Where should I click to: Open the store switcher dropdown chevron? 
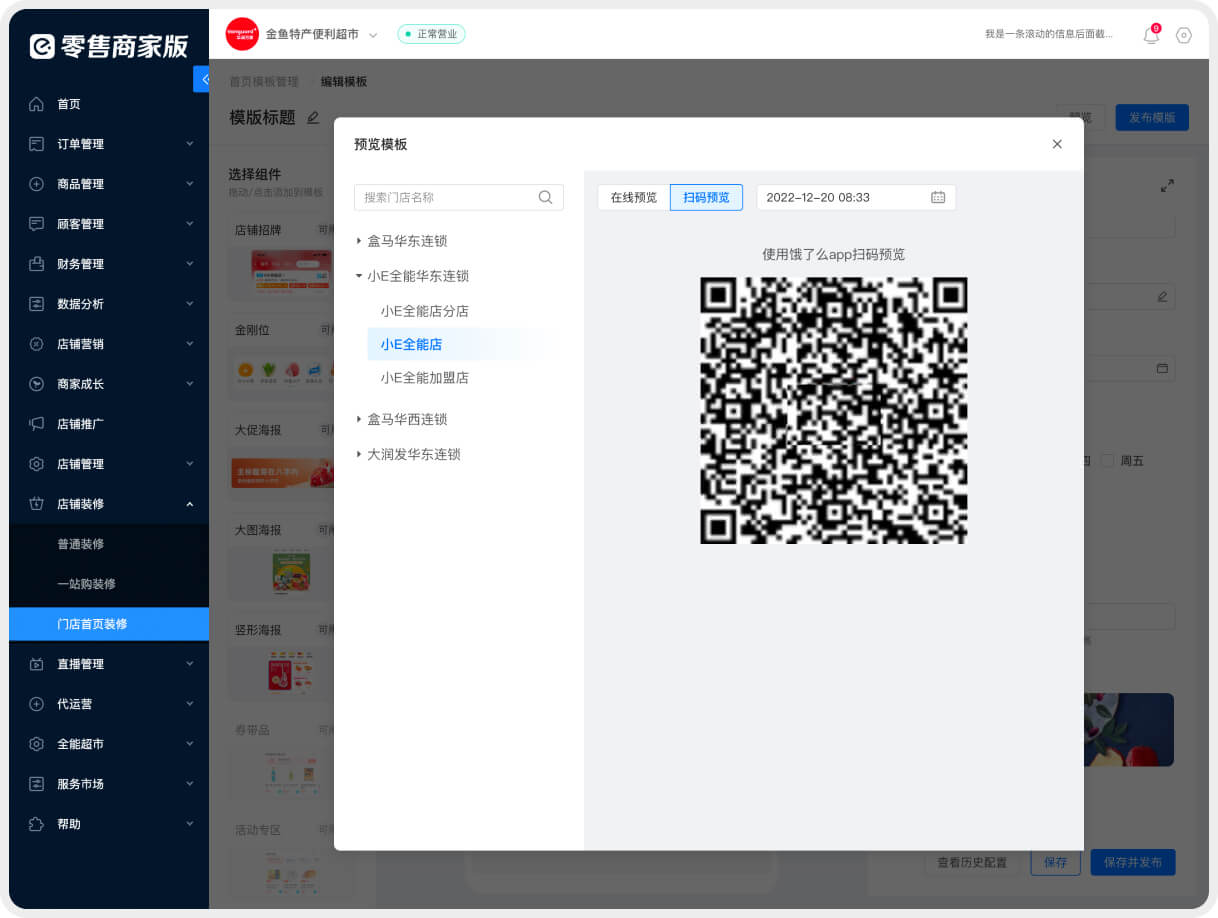(373, 35)
